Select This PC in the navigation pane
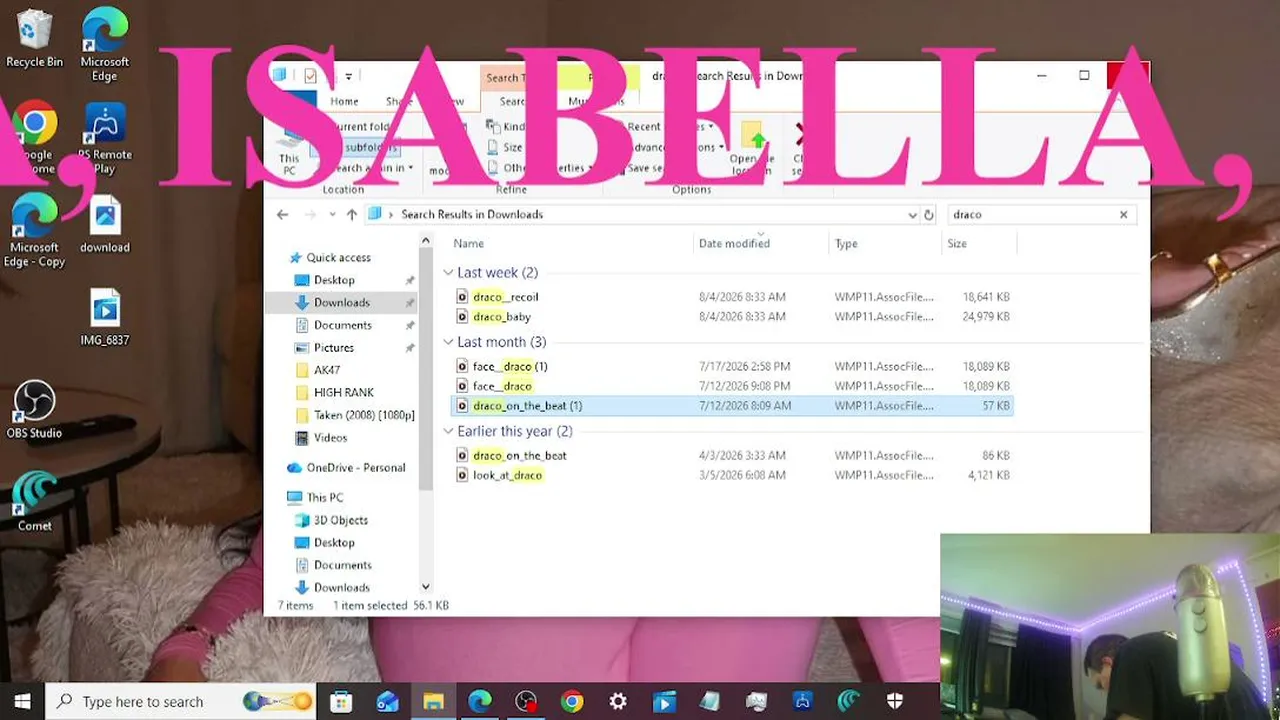This screenshot has width=1280, height=720. click(324, 497)
